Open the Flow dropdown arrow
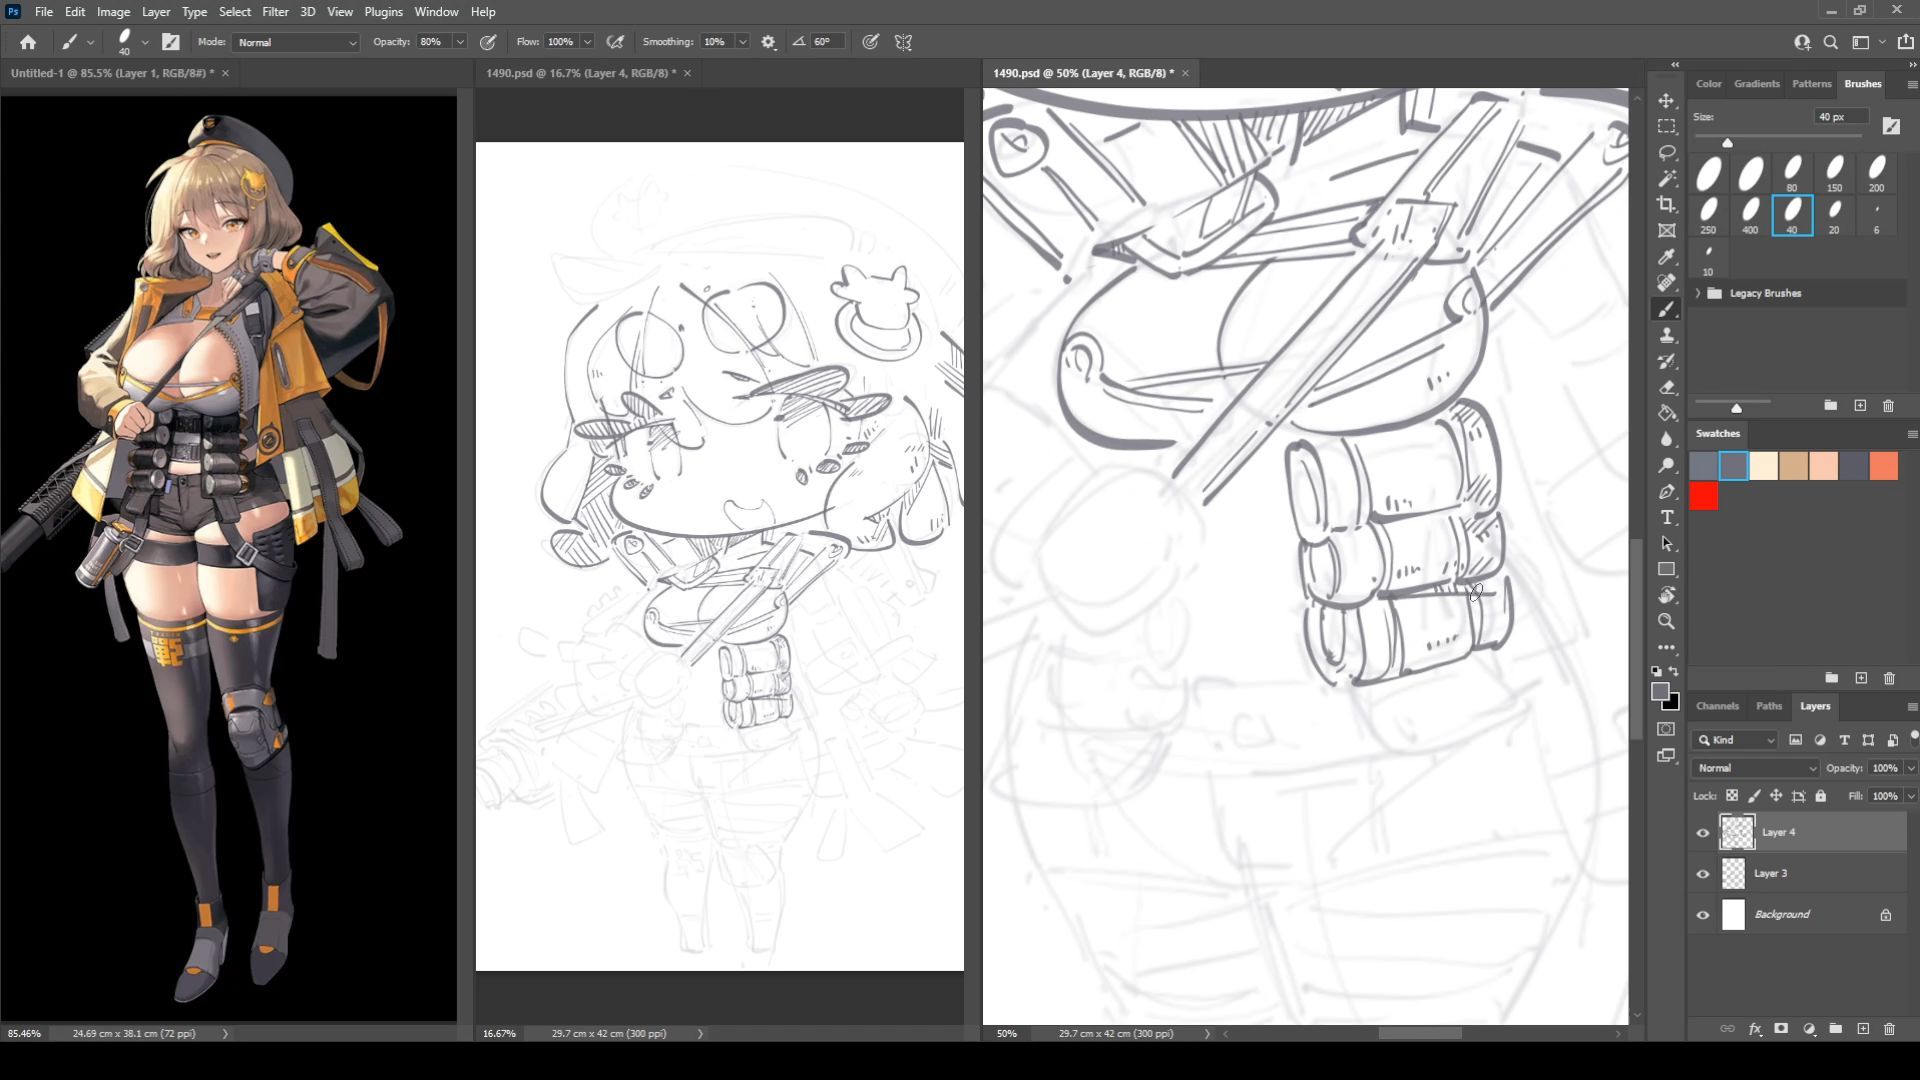 pos(588,42)
